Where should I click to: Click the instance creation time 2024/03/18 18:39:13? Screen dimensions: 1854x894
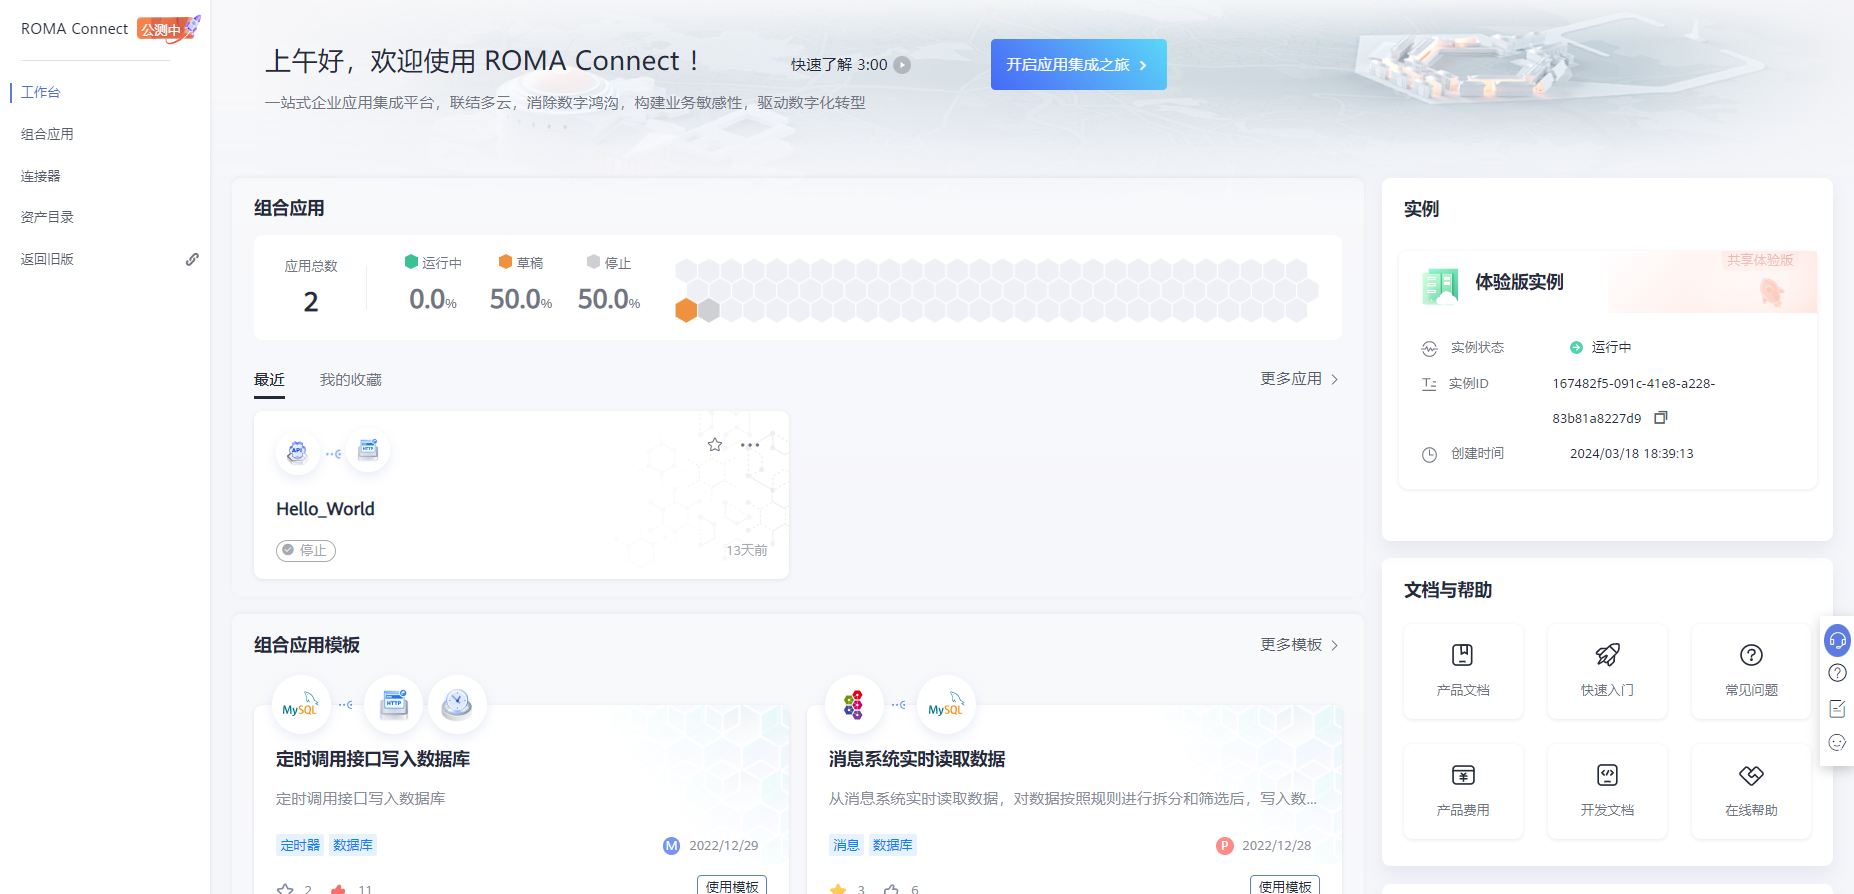point(1632,454)
